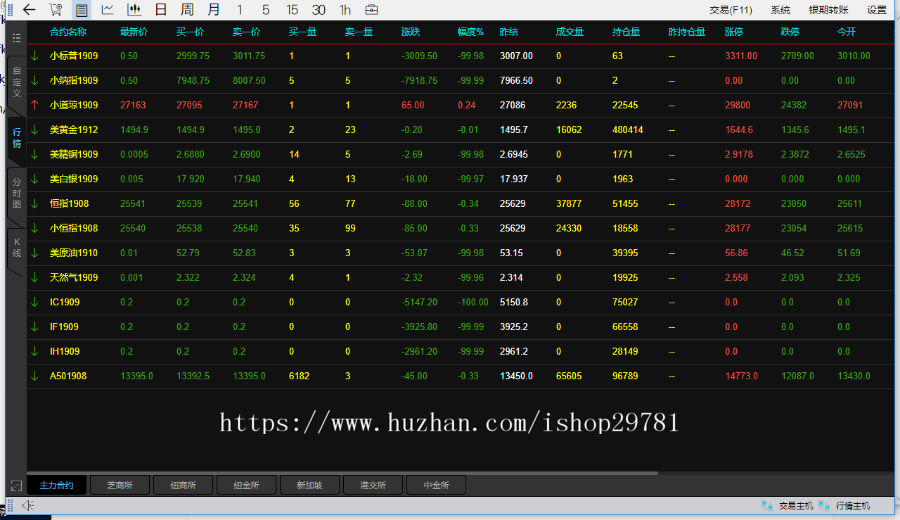Sort by the 幅度% column header
900x520 pixels.
(471, 32)
